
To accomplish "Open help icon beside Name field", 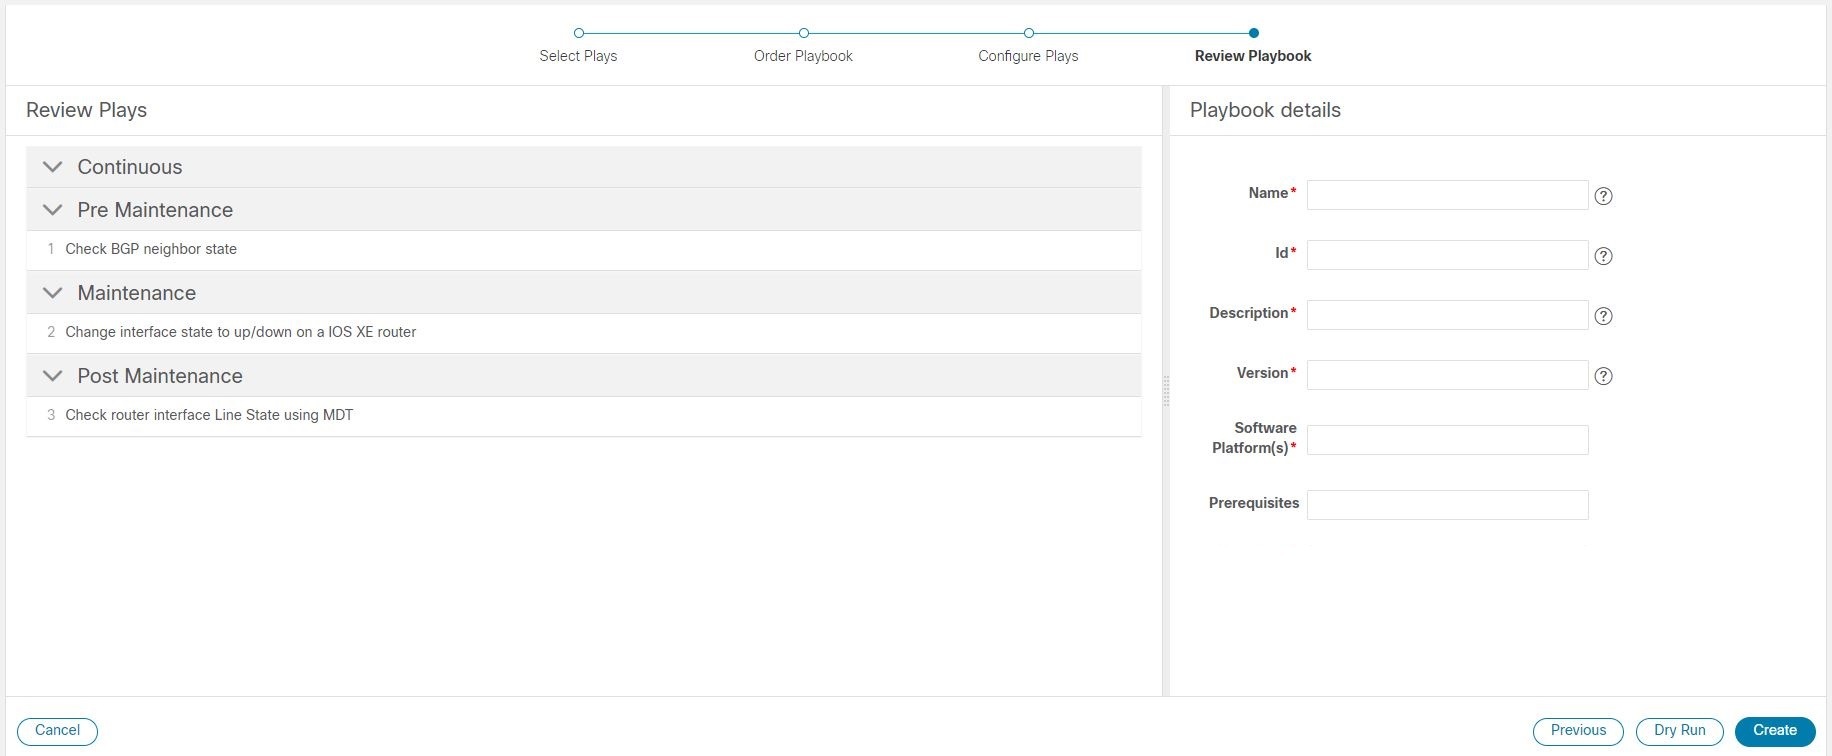I will point(1603,196).
